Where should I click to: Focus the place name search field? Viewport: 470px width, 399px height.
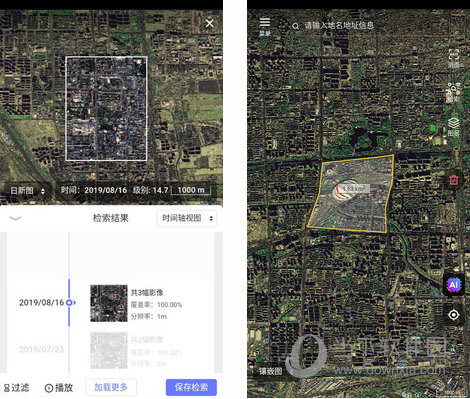coord(339,26)
